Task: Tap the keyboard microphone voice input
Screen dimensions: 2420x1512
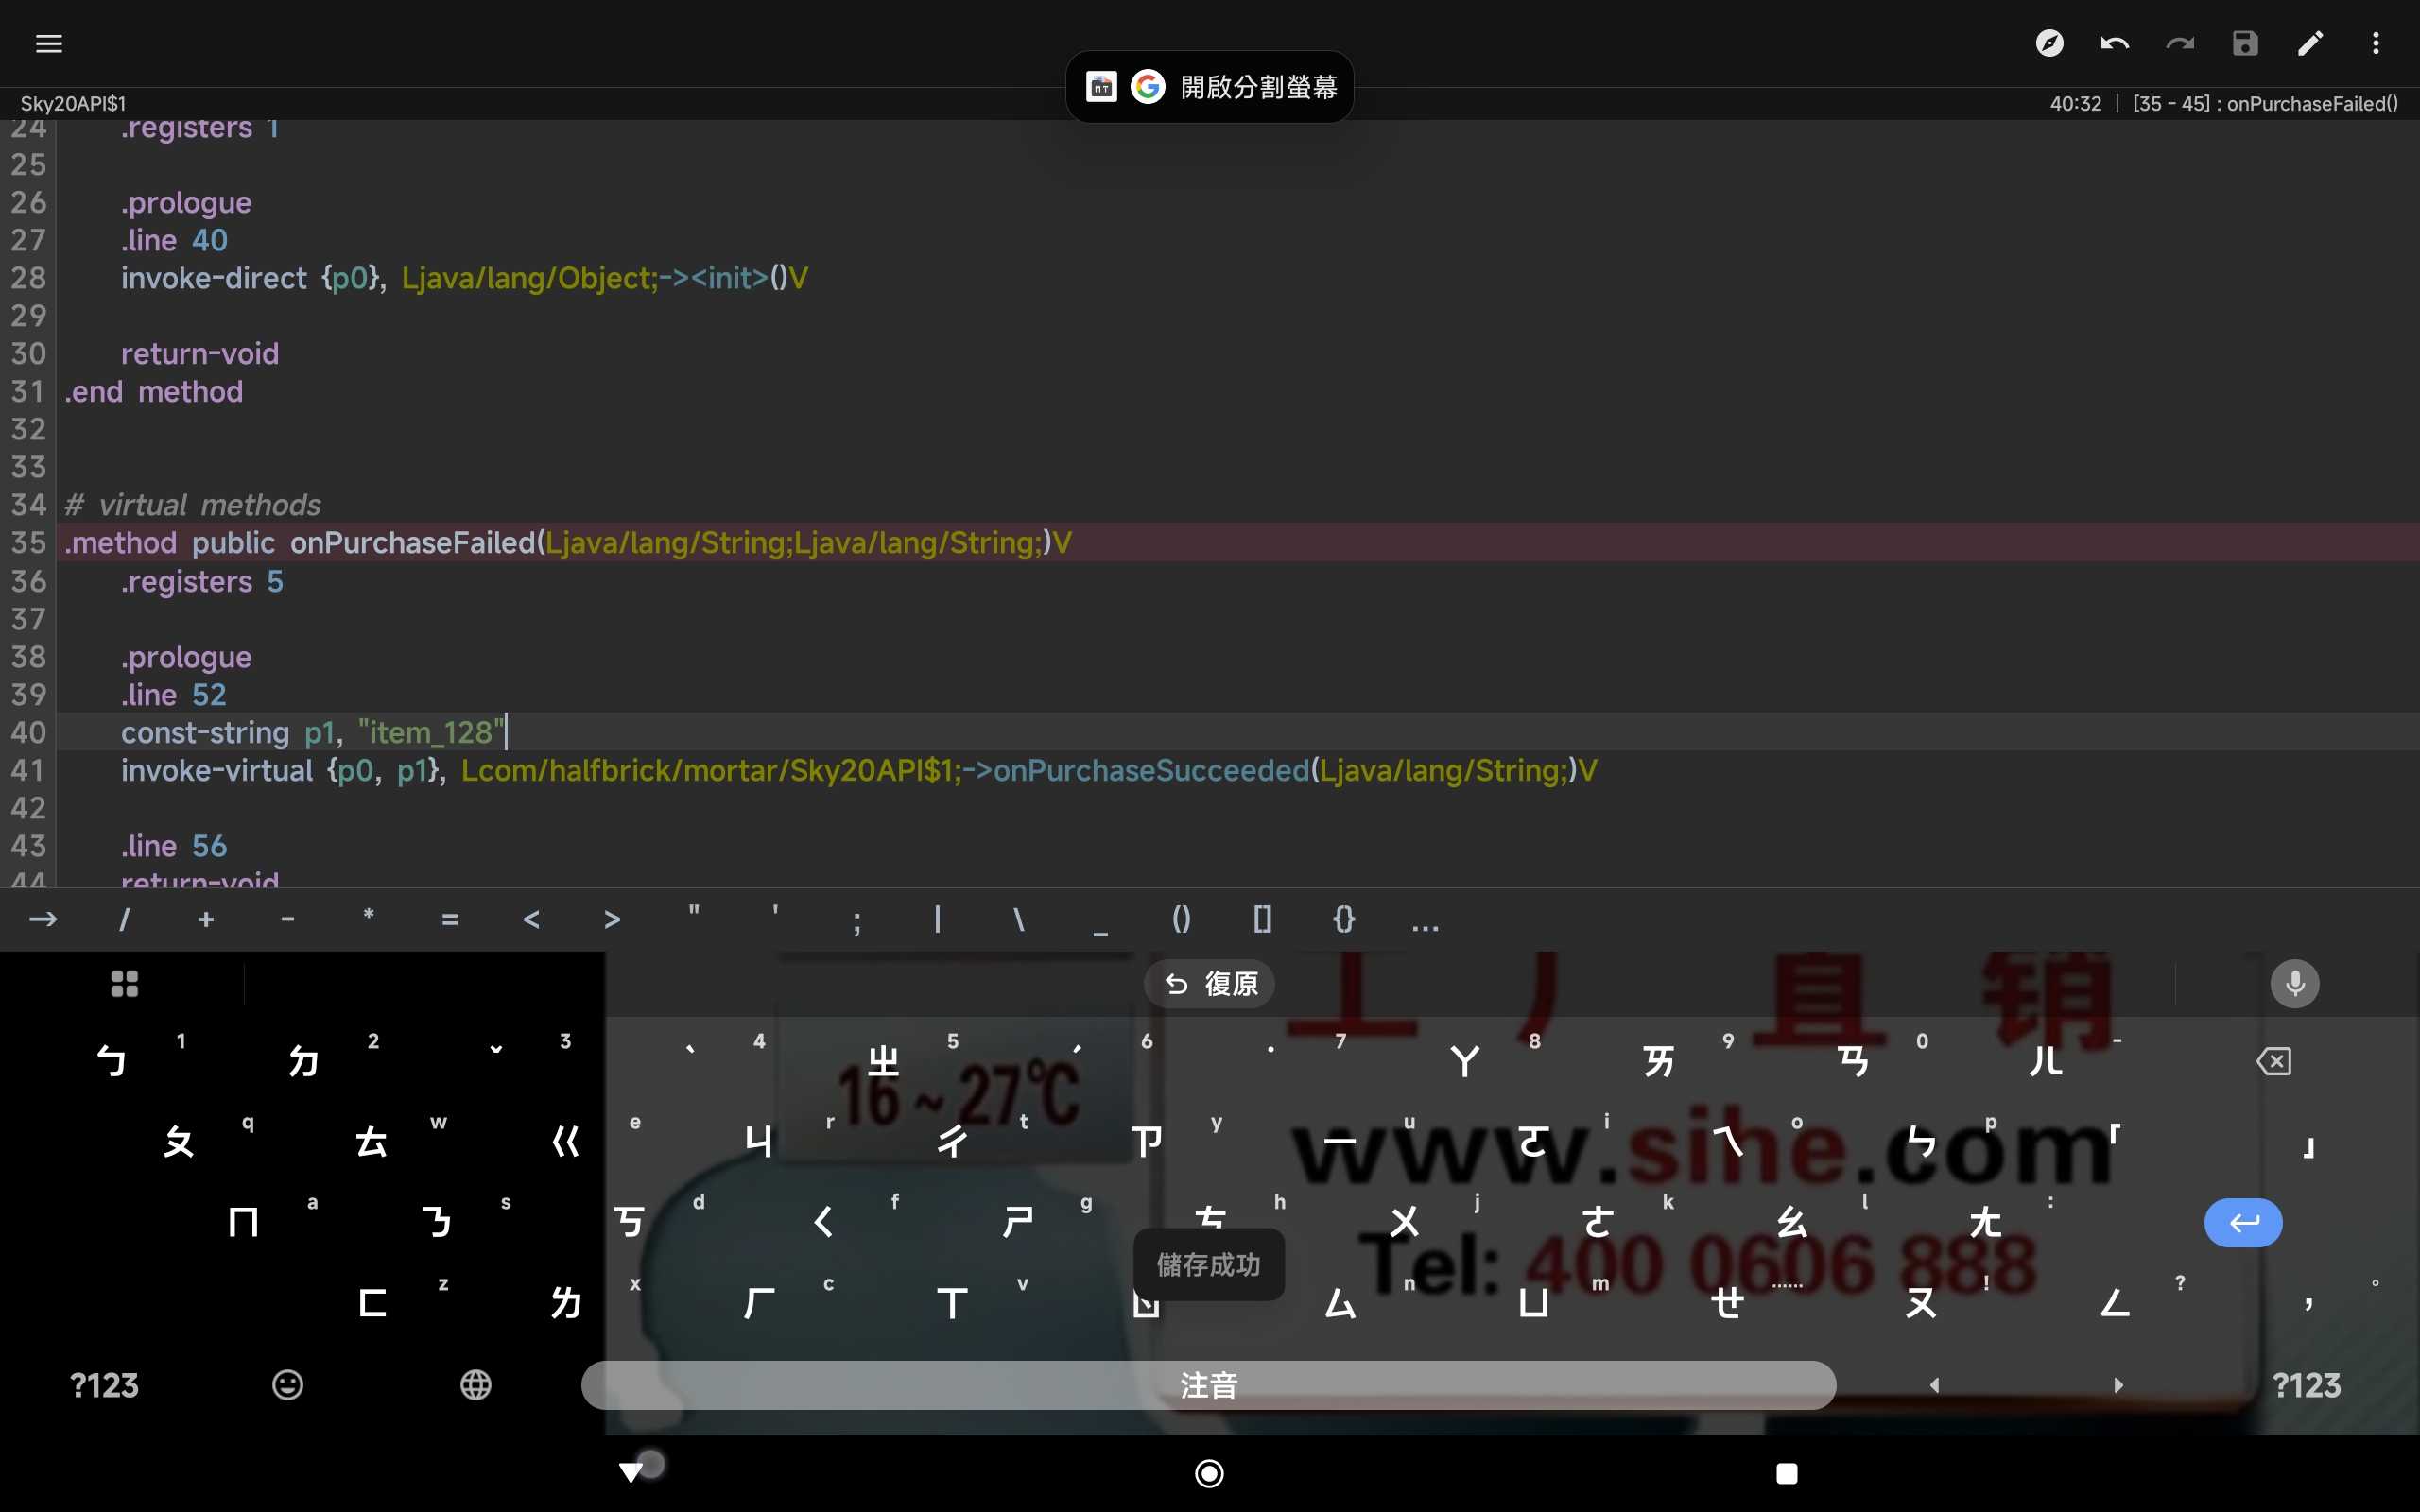Action: (2294, 984)
